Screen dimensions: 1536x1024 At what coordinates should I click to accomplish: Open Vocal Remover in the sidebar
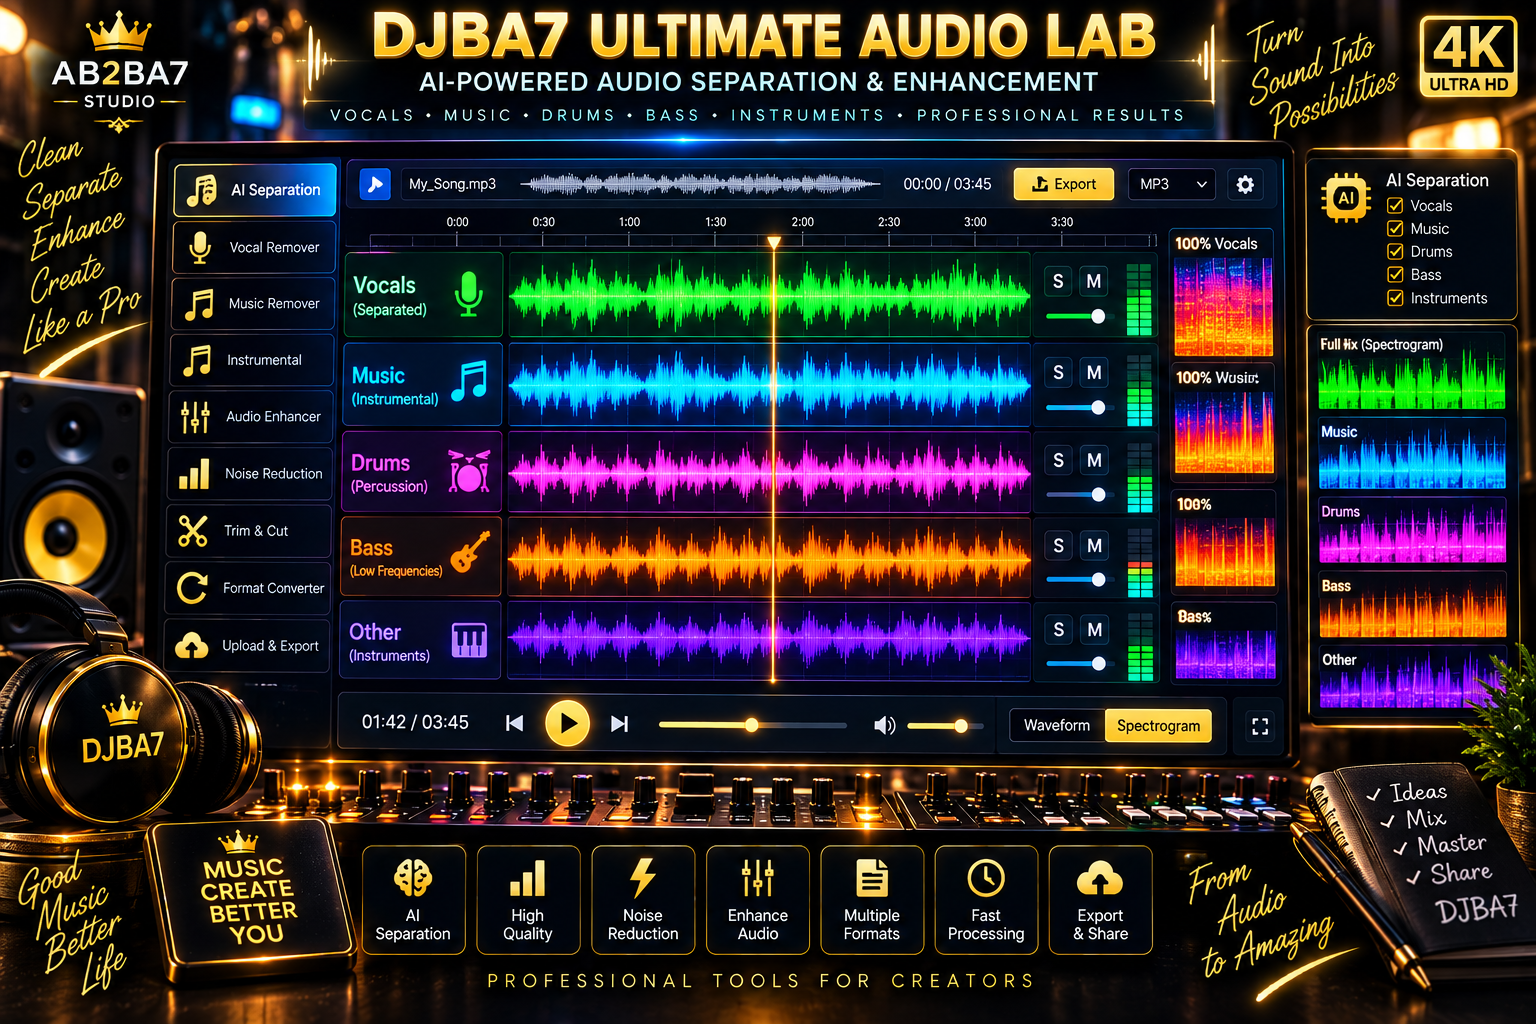point(253,247)
